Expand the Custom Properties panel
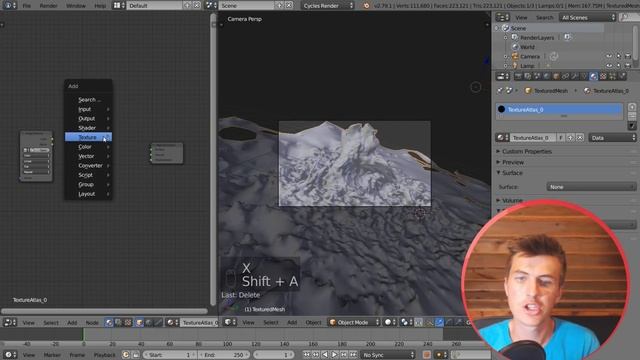The image size is (640, 360). [x=527, y=151]
